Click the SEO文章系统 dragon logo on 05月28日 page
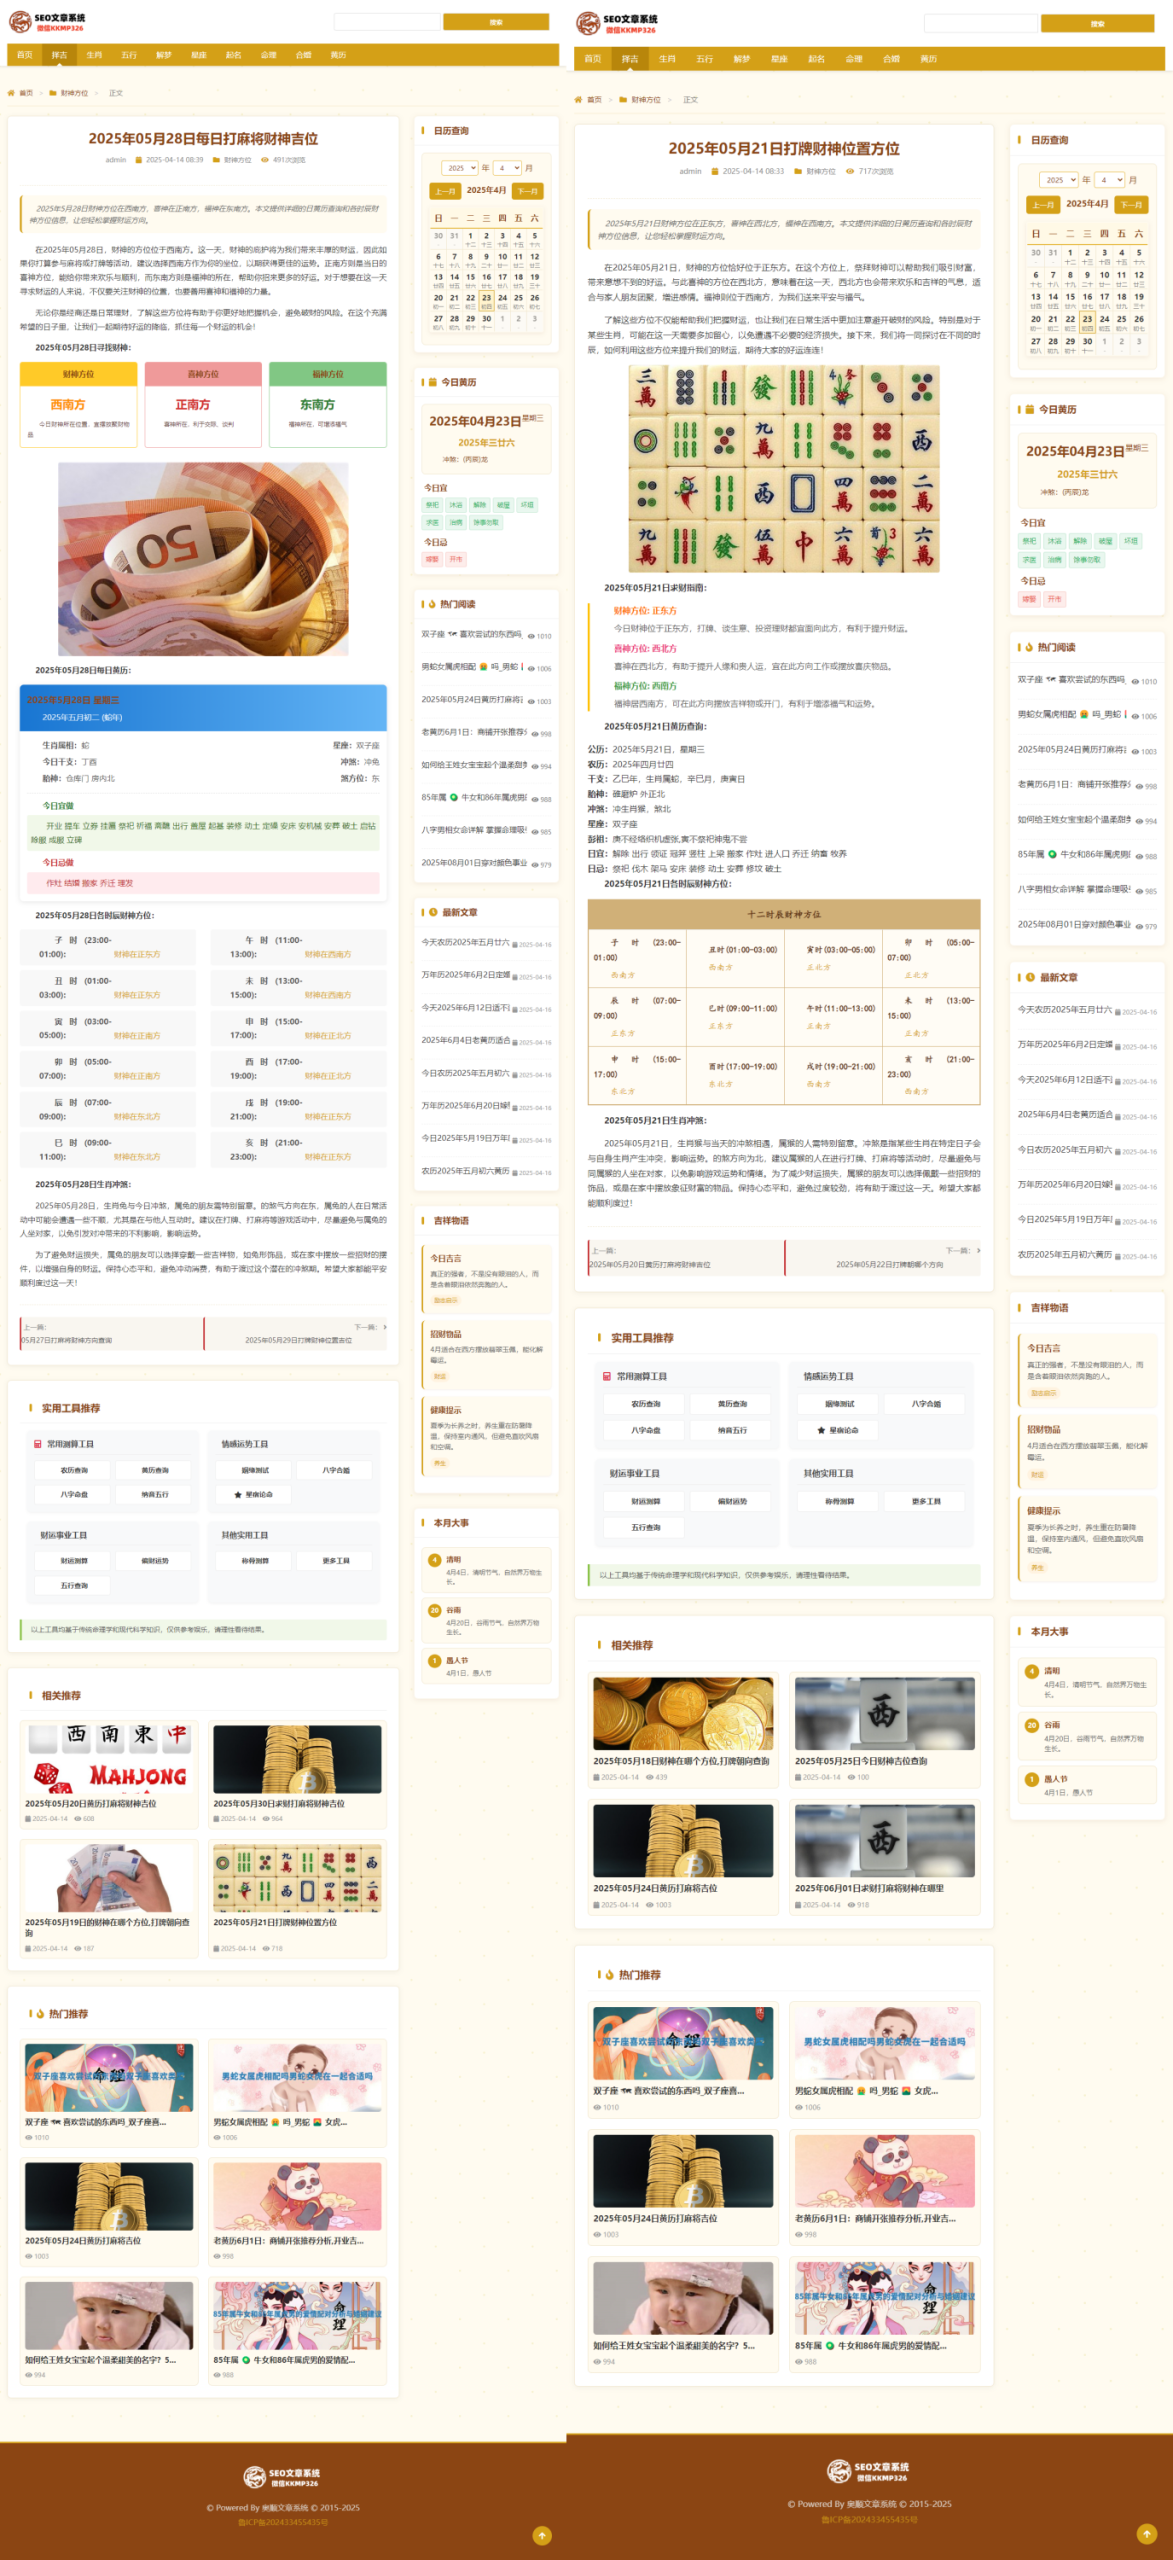The image size is (1173, 2560). pos(20,22)
